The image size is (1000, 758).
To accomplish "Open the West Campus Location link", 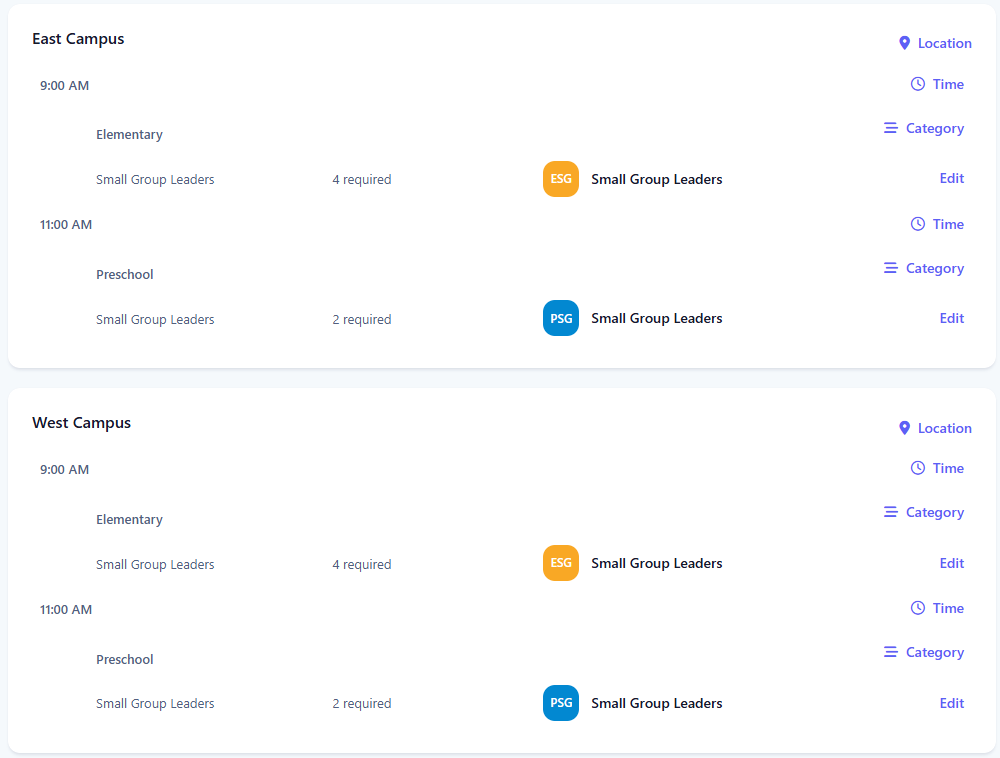I will 945,428.
